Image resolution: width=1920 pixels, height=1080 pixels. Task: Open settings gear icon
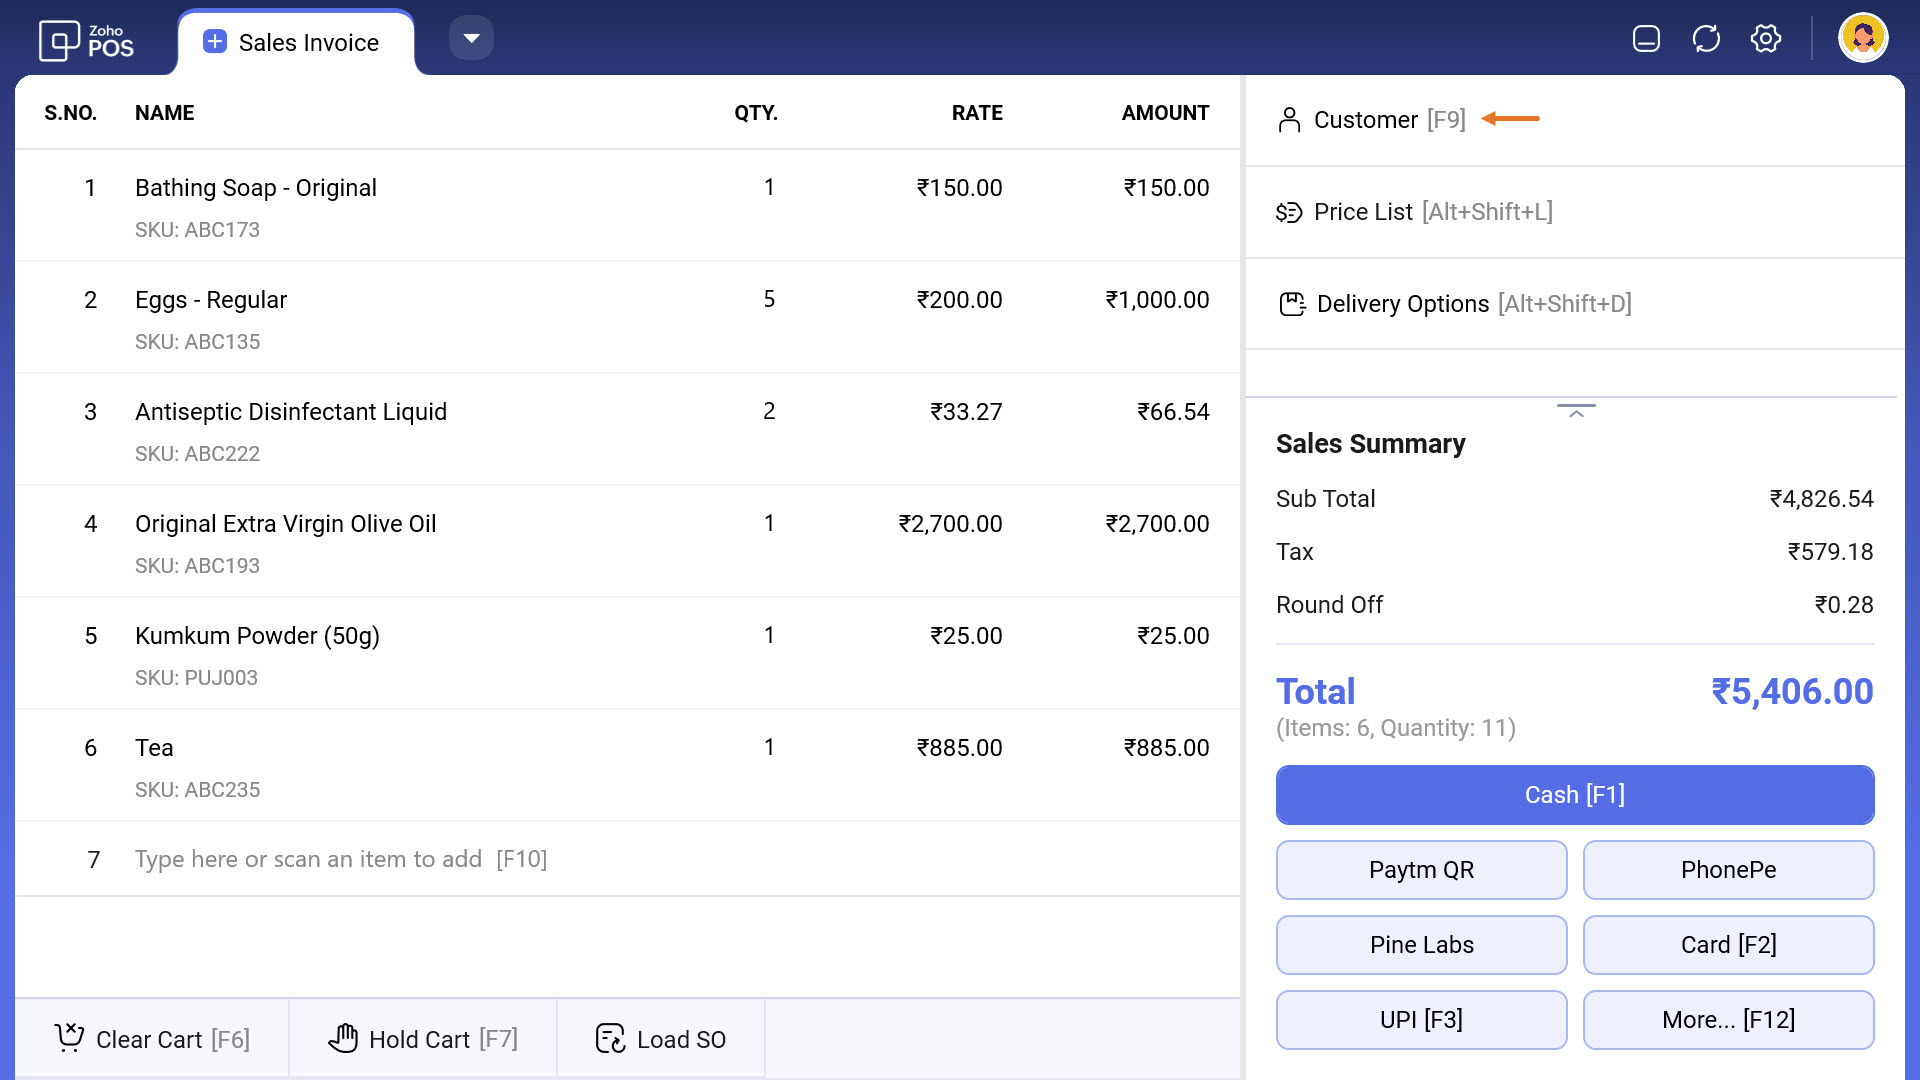coord(1766,39)
